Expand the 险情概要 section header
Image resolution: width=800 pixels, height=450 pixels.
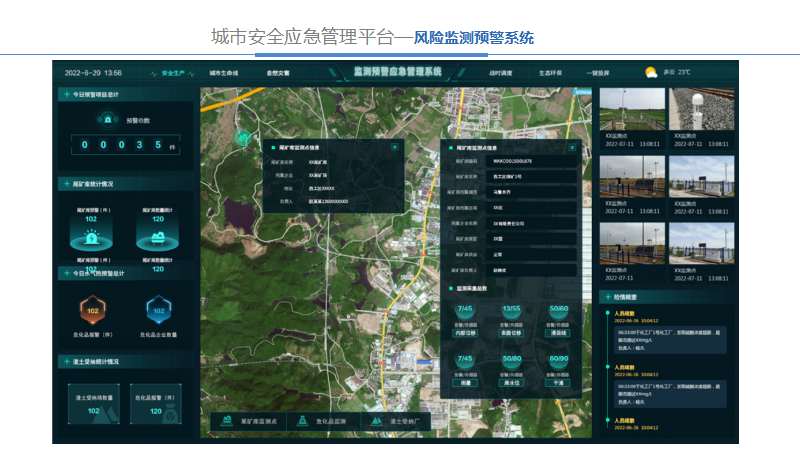click(625, 297)
